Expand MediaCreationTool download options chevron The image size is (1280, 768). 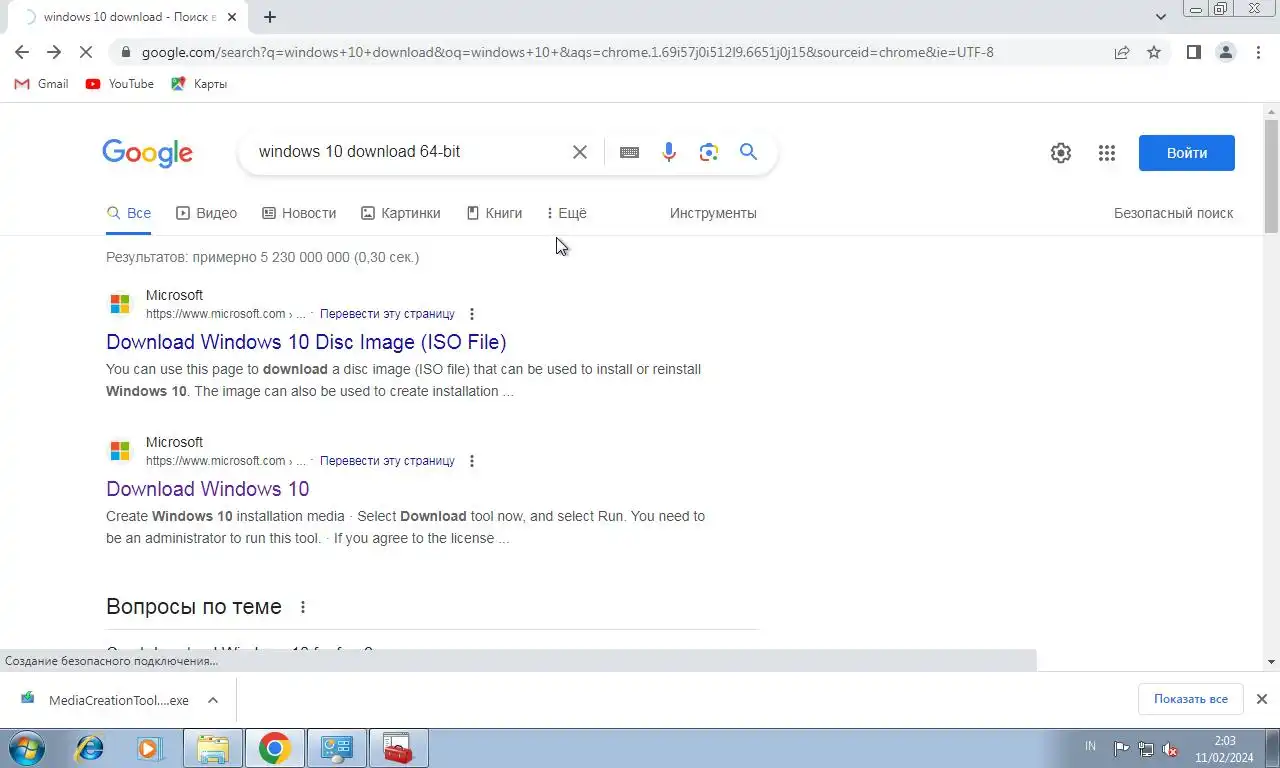point(213,700)
